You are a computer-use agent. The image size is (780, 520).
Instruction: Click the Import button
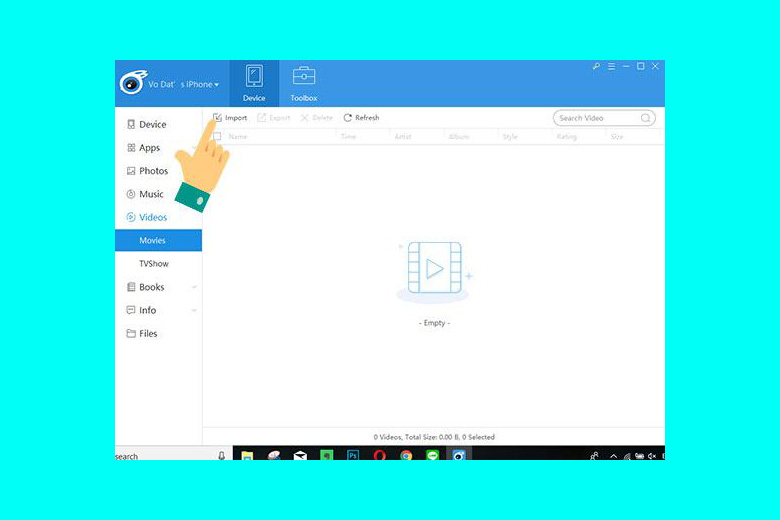pyautogui.click(x=230, y=118)
